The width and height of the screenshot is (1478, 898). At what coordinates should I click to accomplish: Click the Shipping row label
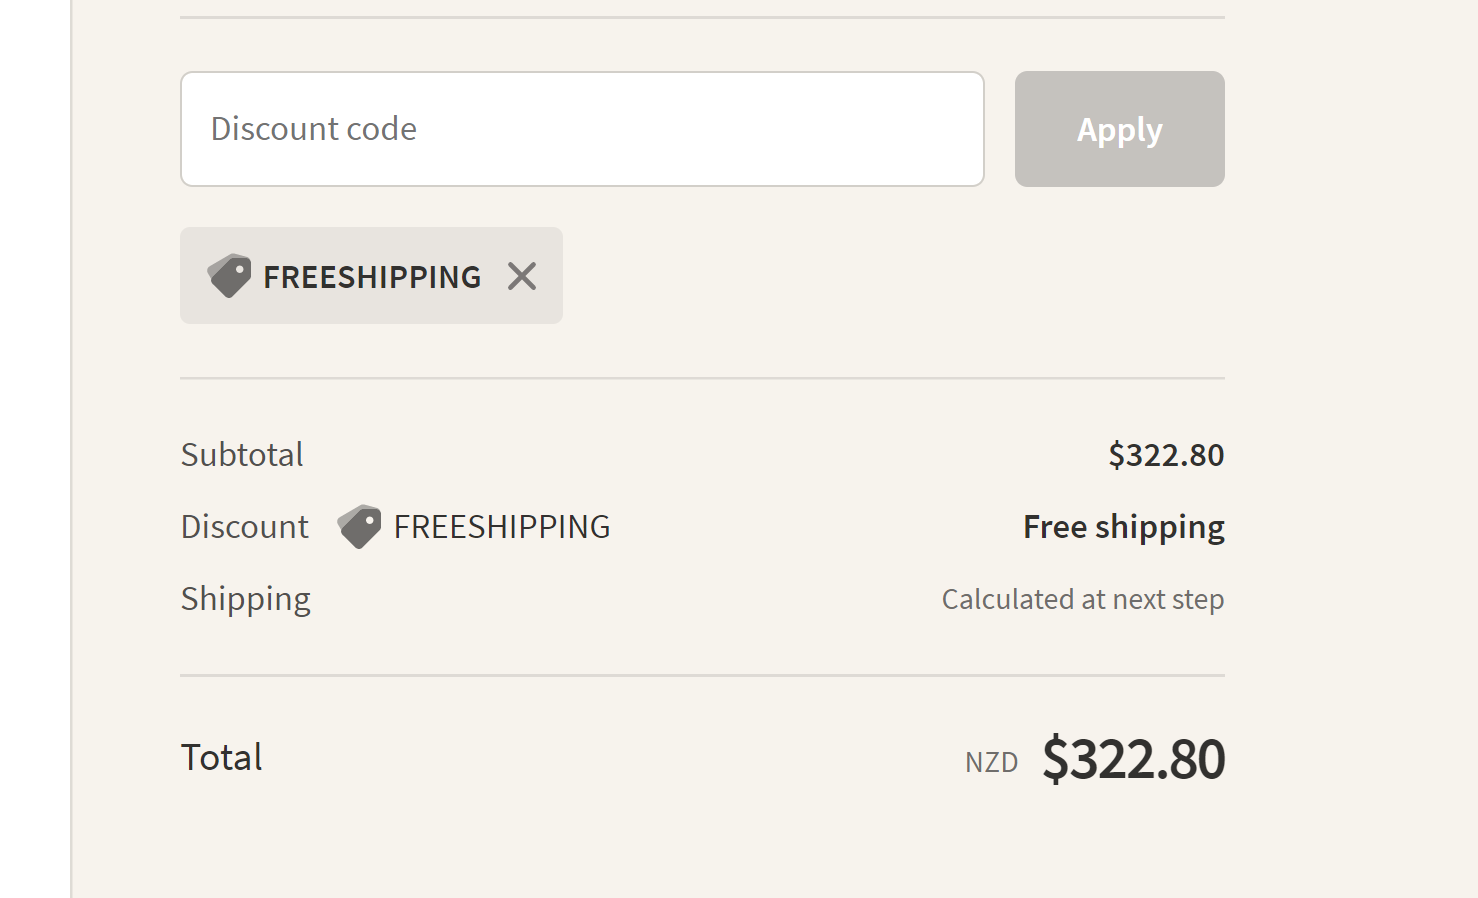click(245, 598)
